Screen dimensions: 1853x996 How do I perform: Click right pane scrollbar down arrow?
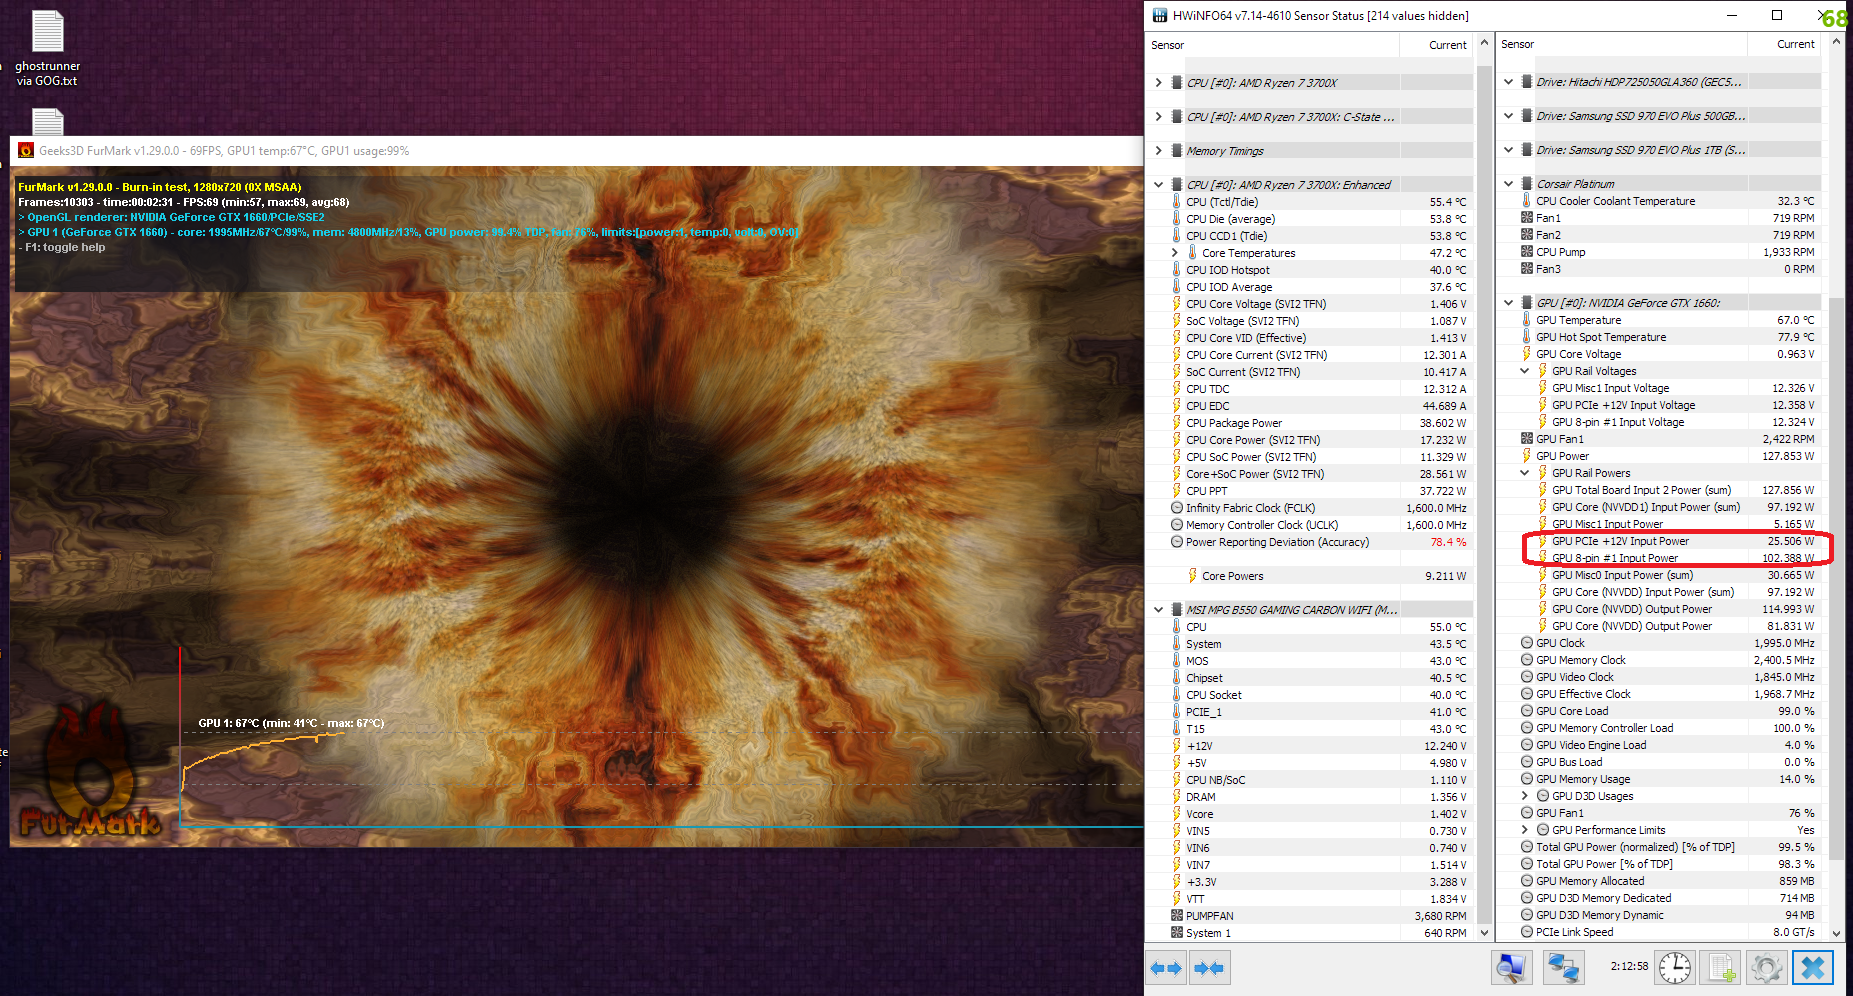tap(1836, 932)
